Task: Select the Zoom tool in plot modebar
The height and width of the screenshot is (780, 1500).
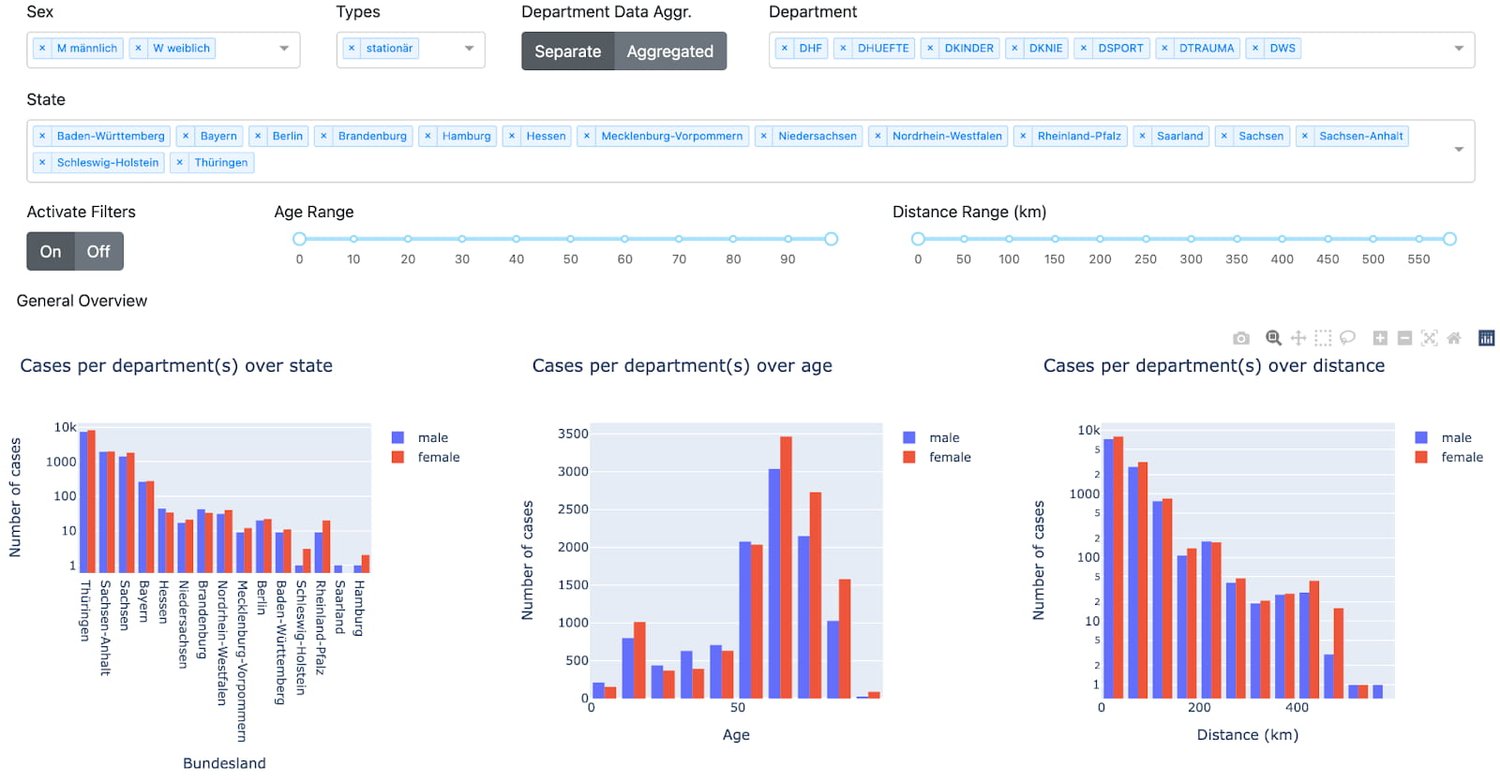Action: click(x=1274, y=338)
